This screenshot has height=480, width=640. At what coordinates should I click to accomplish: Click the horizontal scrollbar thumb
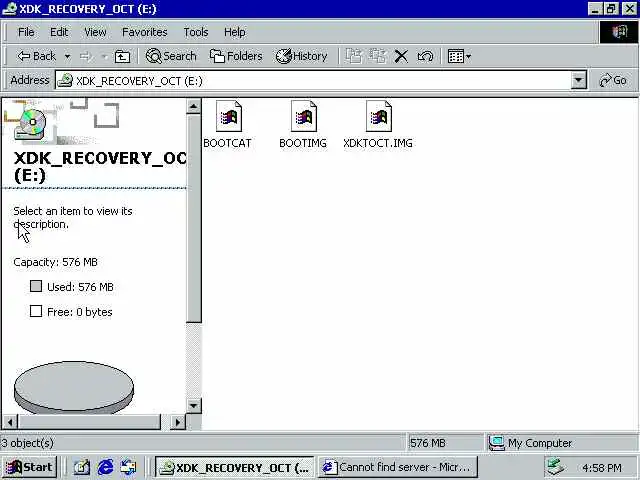pos(89,422)
